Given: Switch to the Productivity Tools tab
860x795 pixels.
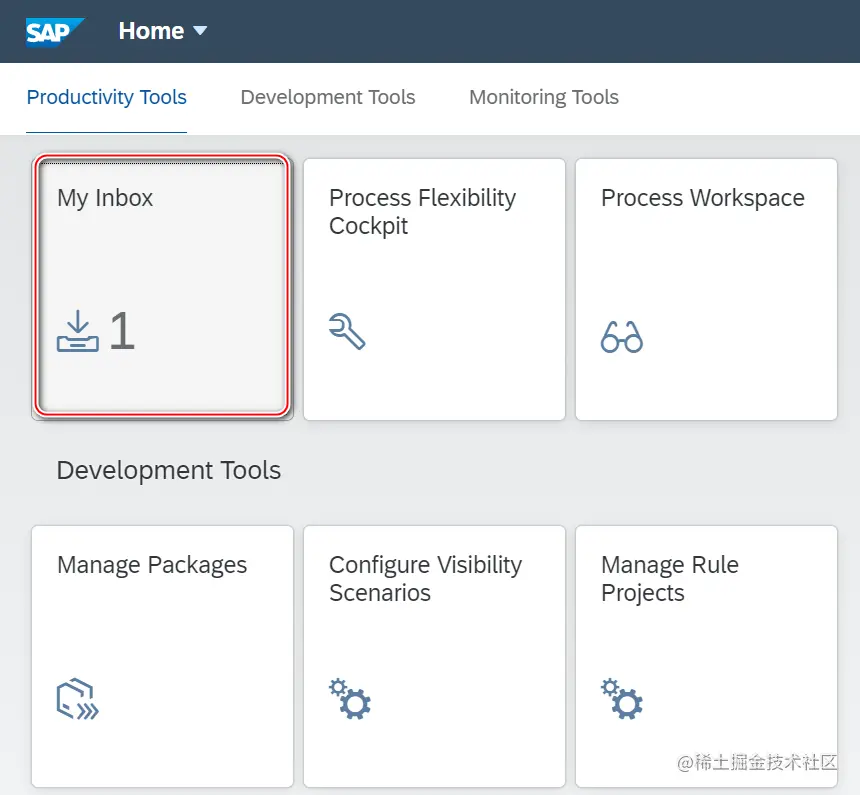Looking at the screenshot, I should pyautogui.click(x=106, y=97).
